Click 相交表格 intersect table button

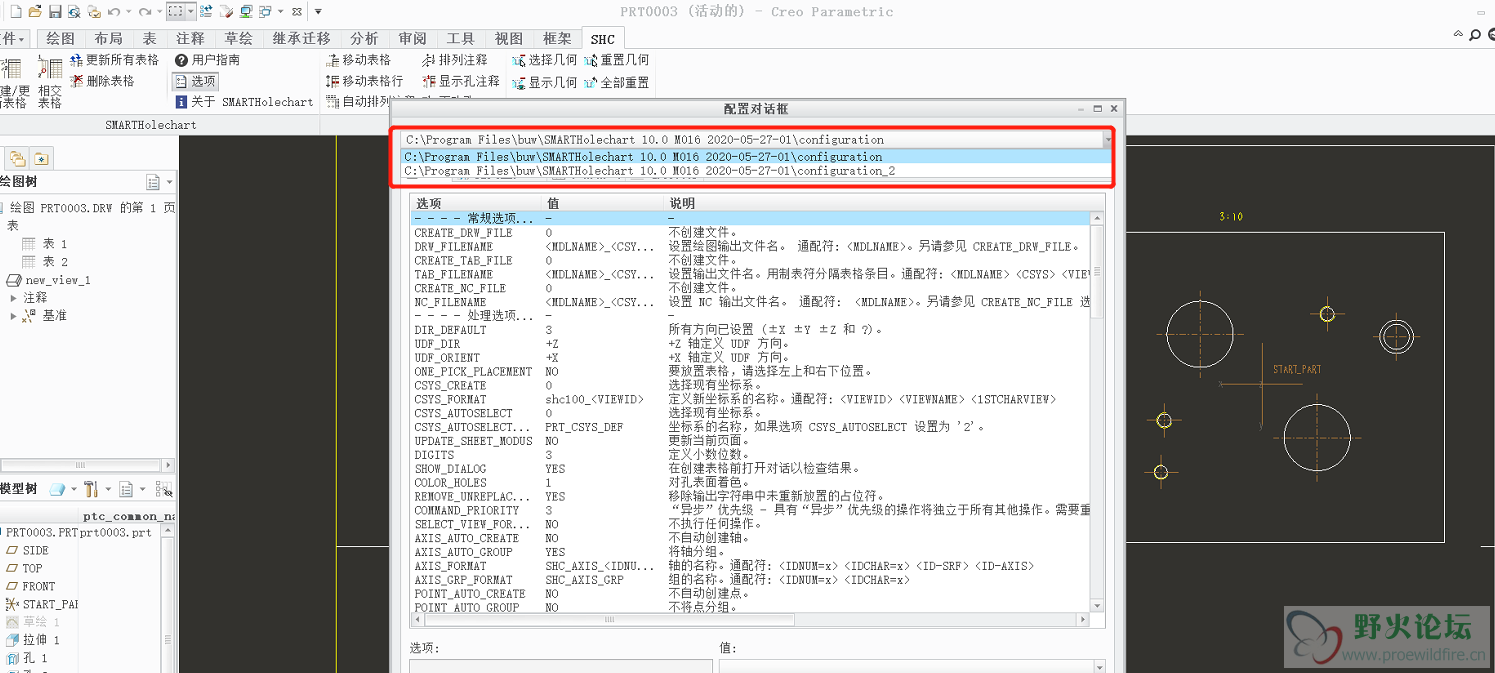(49, 83)
